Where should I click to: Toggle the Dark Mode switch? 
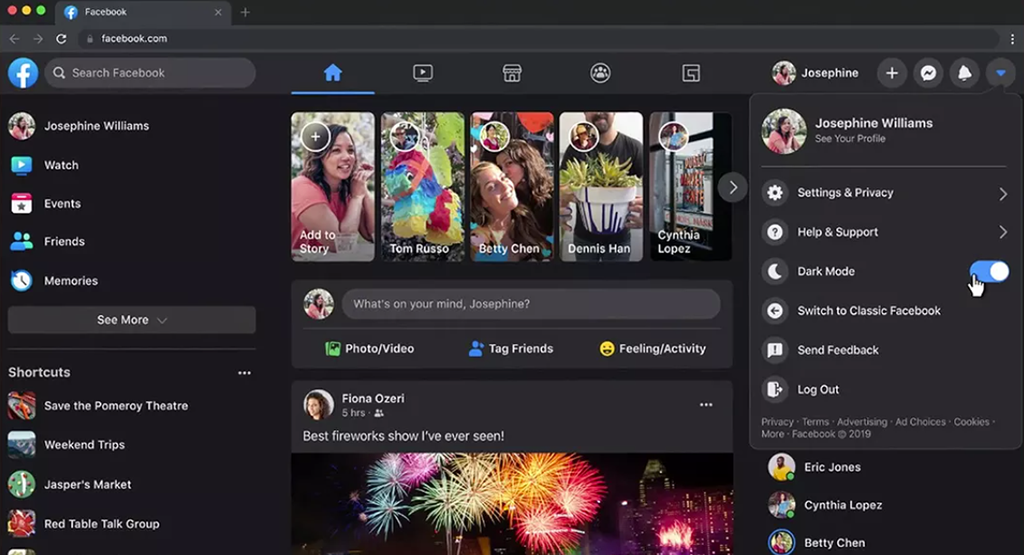989,271
